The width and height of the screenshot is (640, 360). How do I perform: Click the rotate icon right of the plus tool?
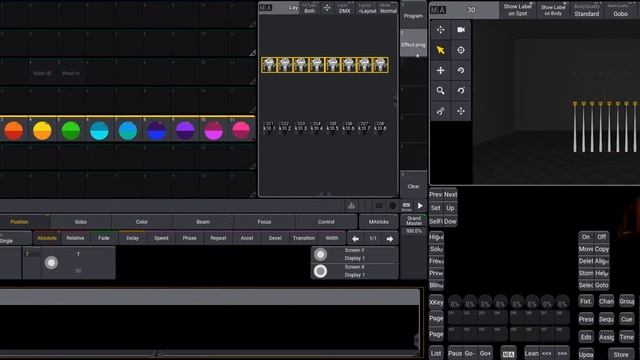(x=461, y=71)
